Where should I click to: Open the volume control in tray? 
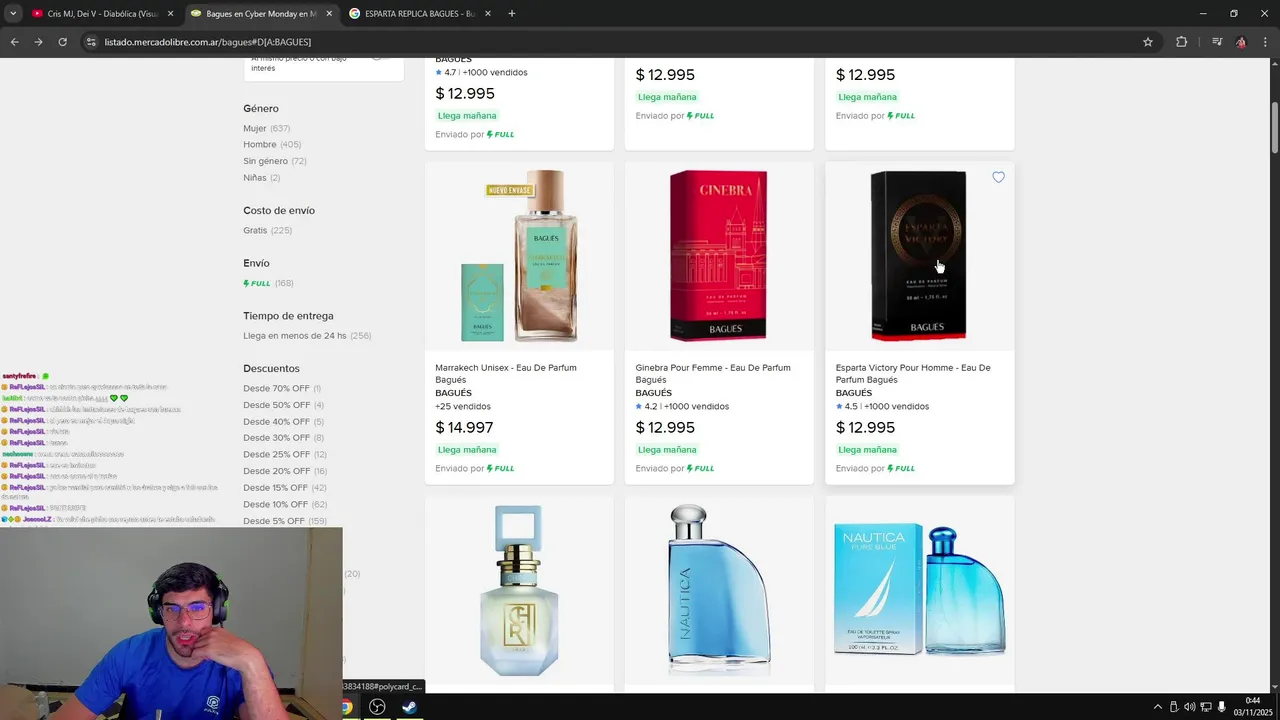(1190, 707)
